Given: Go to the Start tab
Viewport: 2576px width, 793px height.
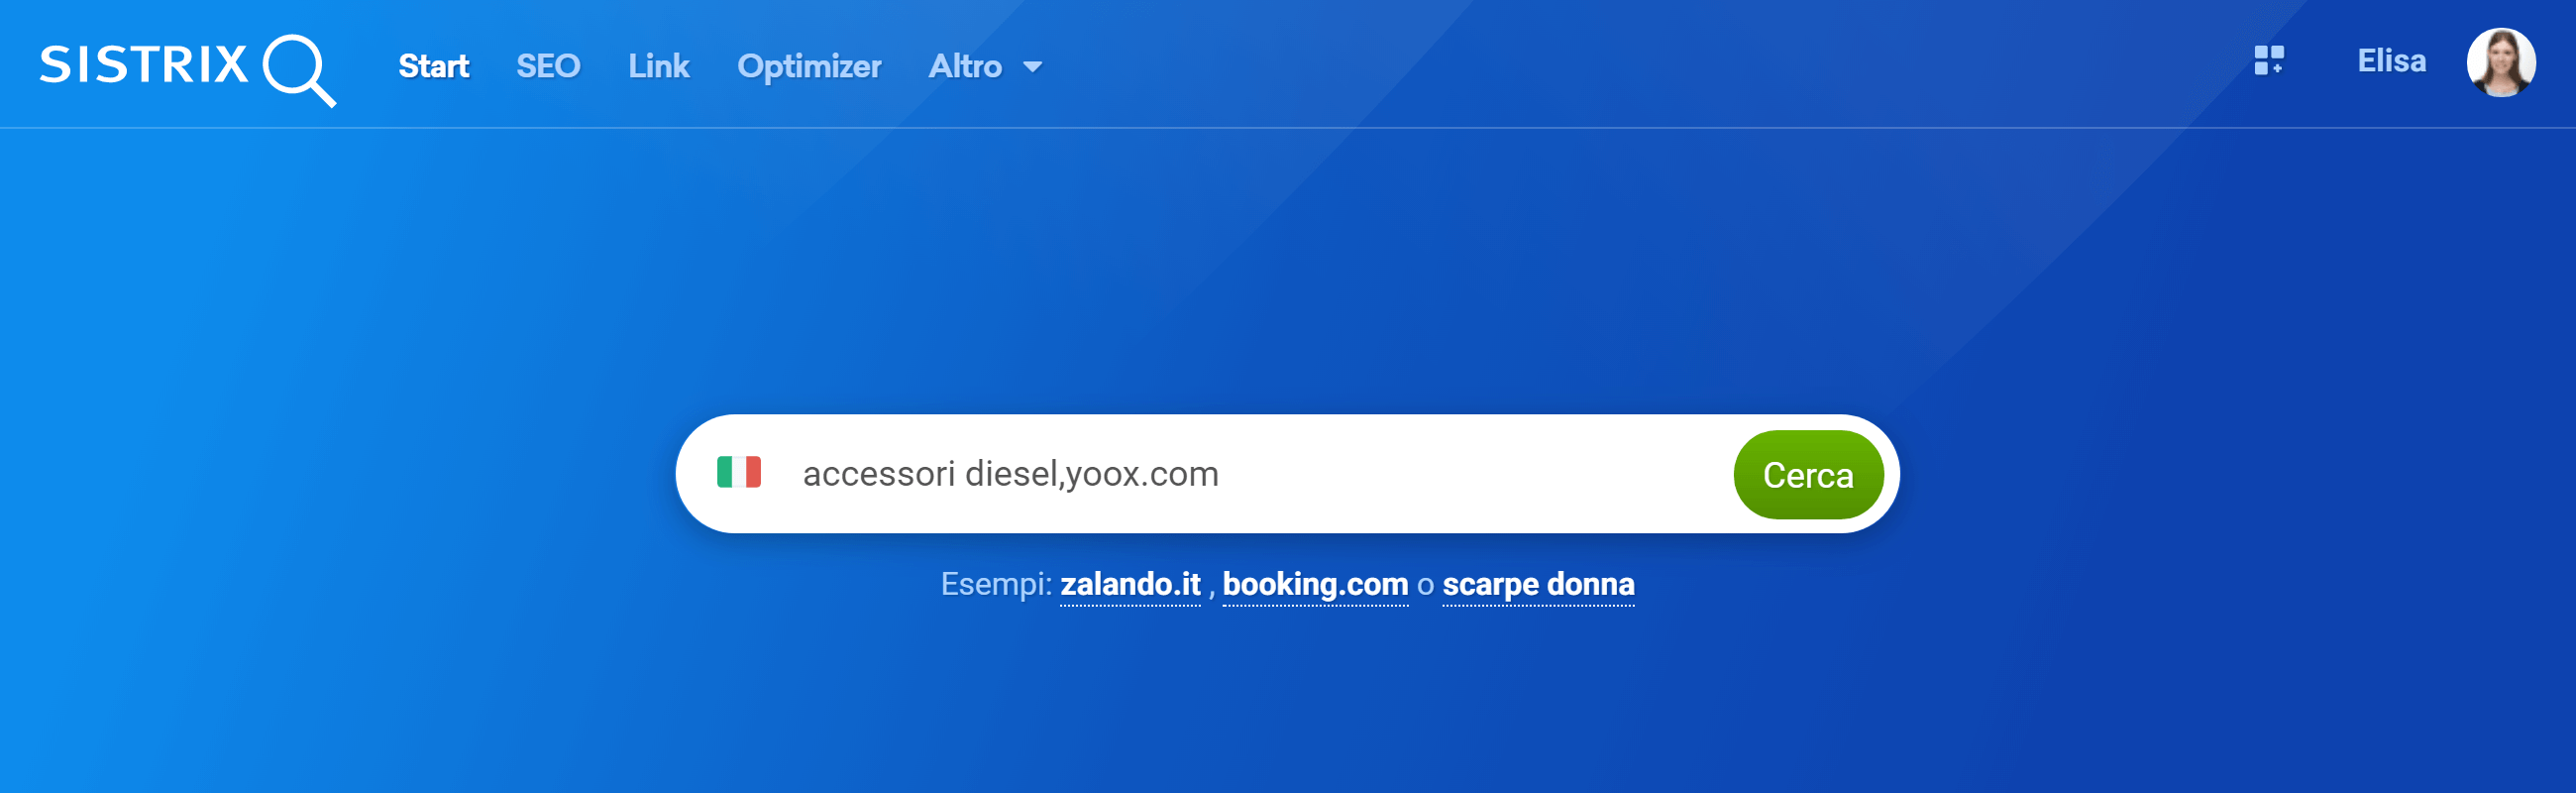Looking at the screenshot, I should [433, 66].
